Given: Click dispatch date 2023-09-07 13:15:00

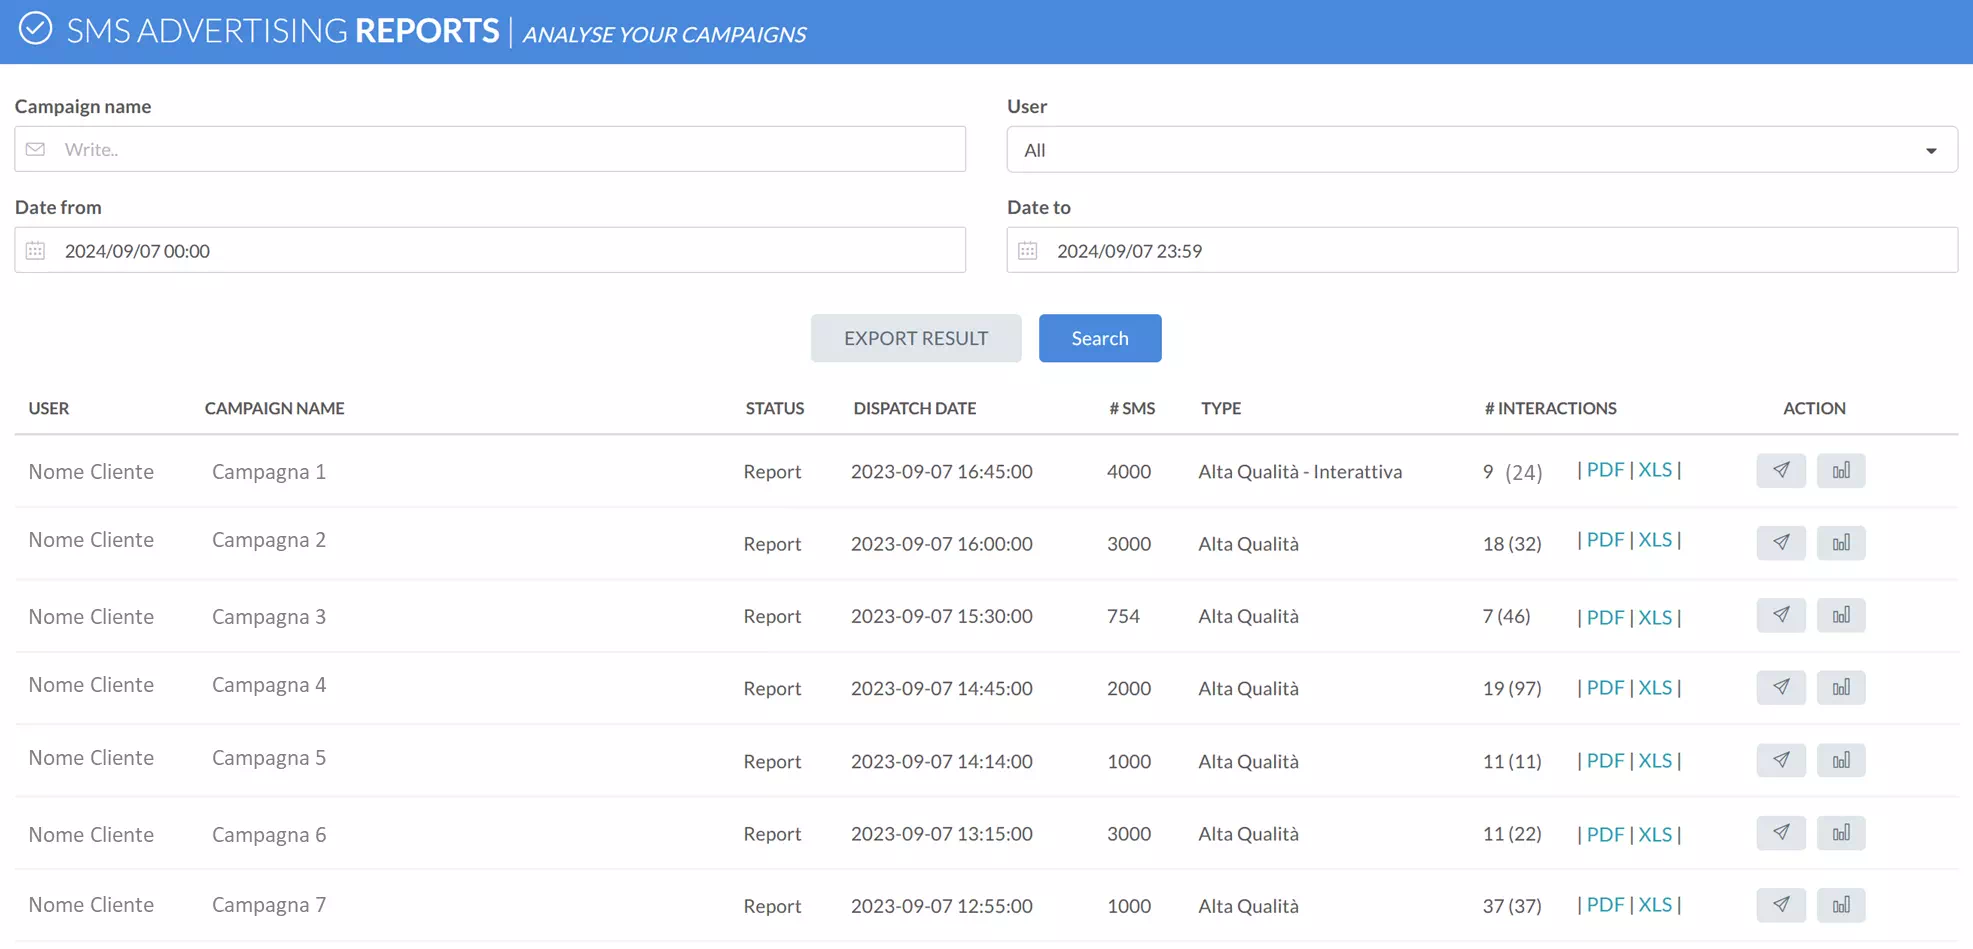Looking at the screenshot, I should coord(942,833).
